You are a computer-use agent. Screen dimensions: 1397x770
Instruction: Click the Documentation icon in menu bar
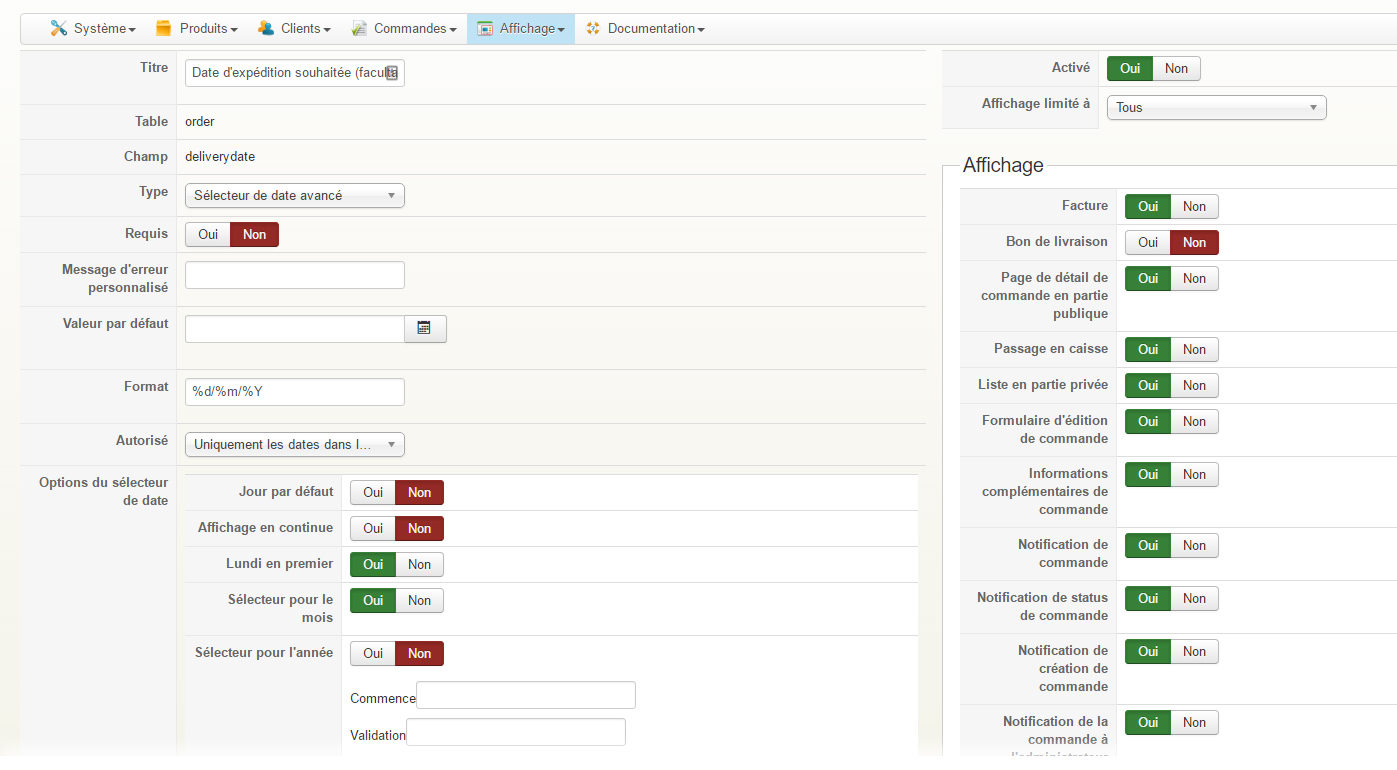click(593, 28)
